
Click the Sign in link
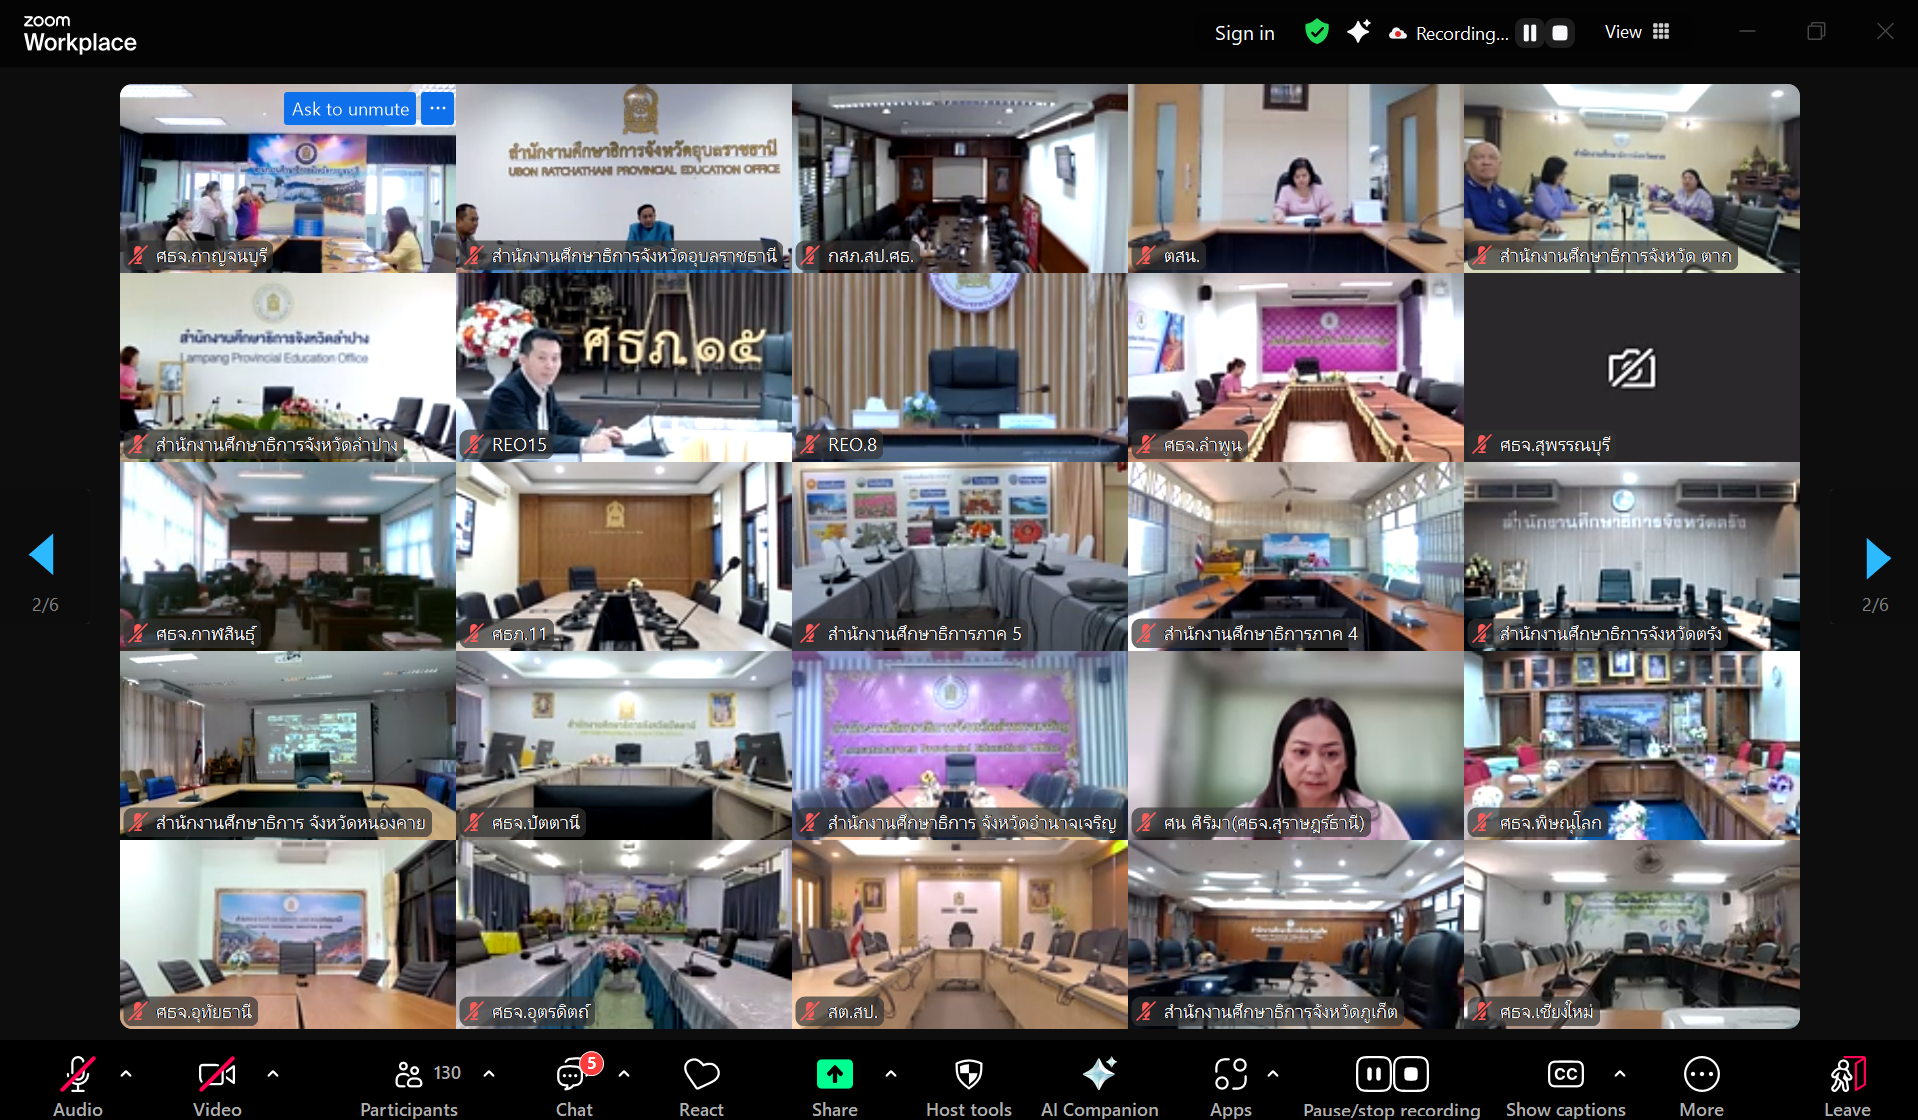point(1244,33)
